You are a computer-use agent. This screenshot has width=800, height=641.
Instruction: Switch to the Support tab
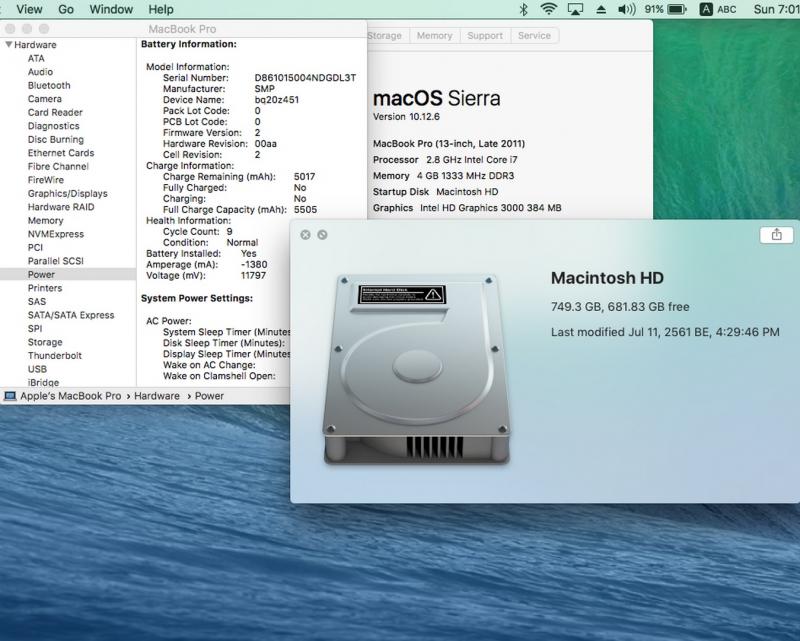pos(485,36)
